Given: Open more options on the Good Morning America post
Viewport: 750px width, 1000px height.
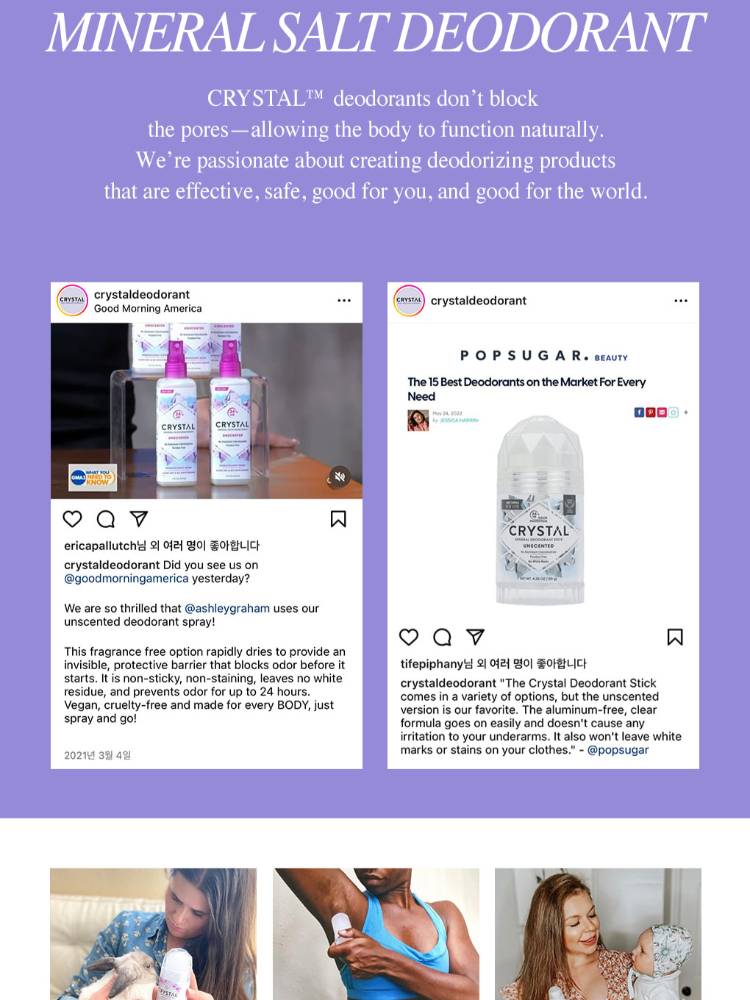Looking at the screenshot, I should [x=344, y=300].
